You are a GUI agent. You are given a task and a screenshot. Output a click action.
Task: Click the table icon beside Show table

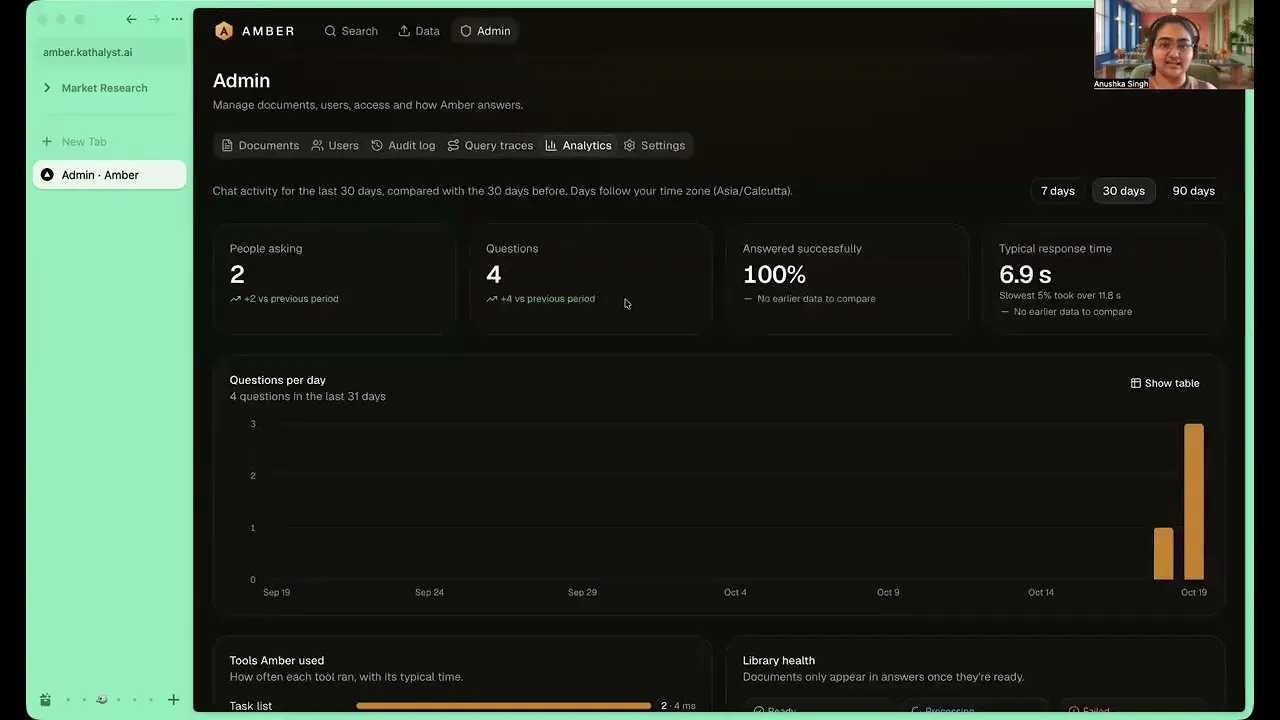(x=1136, y=383)
